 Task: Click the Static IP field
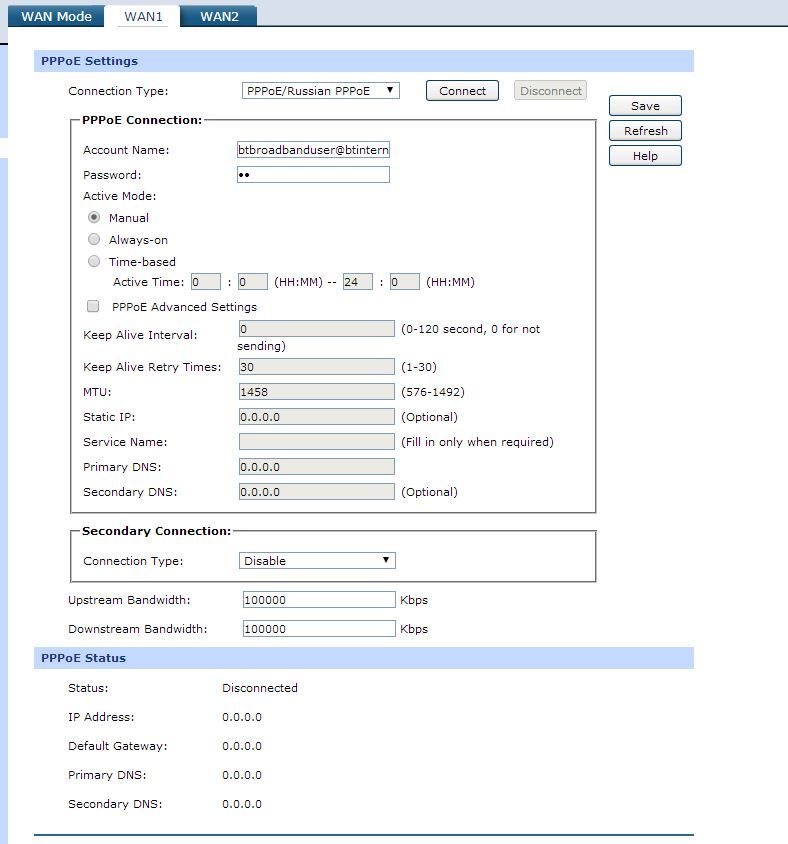click(316, 417)
